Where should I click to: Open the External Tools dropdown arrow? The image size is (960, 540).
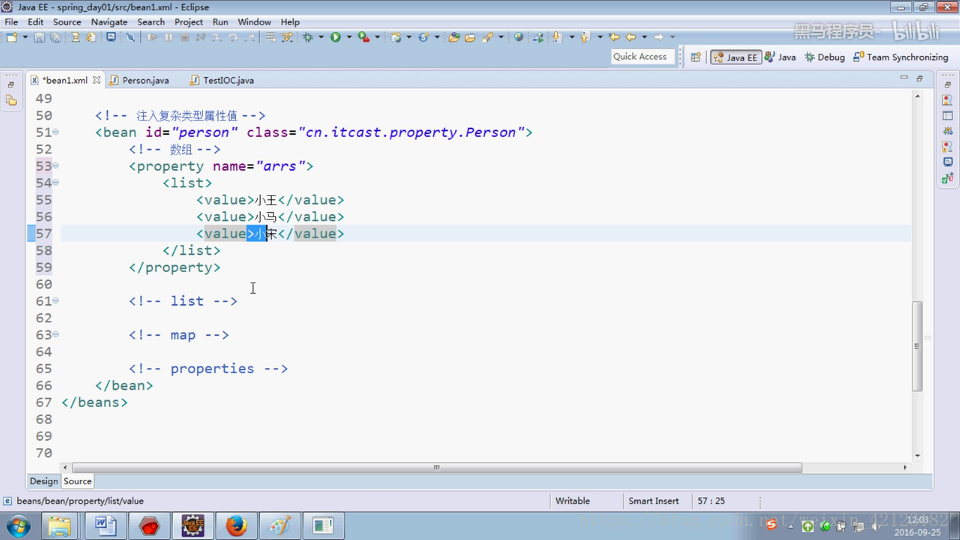377,37
